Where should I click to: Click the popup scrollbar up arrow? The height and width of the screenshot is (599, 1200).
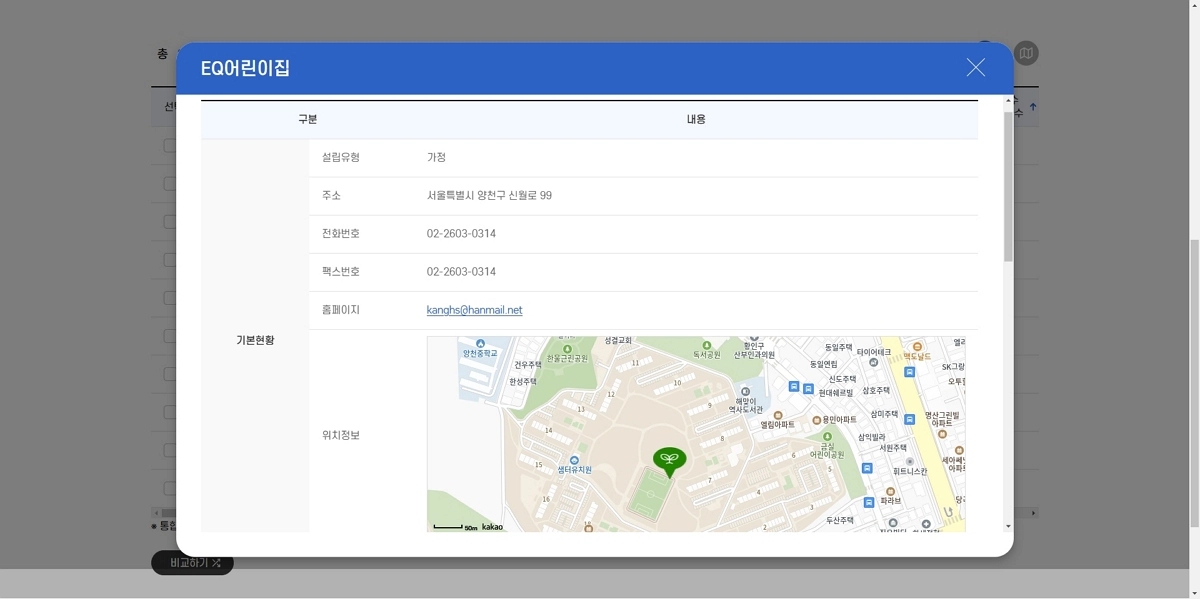(1008, 101)
